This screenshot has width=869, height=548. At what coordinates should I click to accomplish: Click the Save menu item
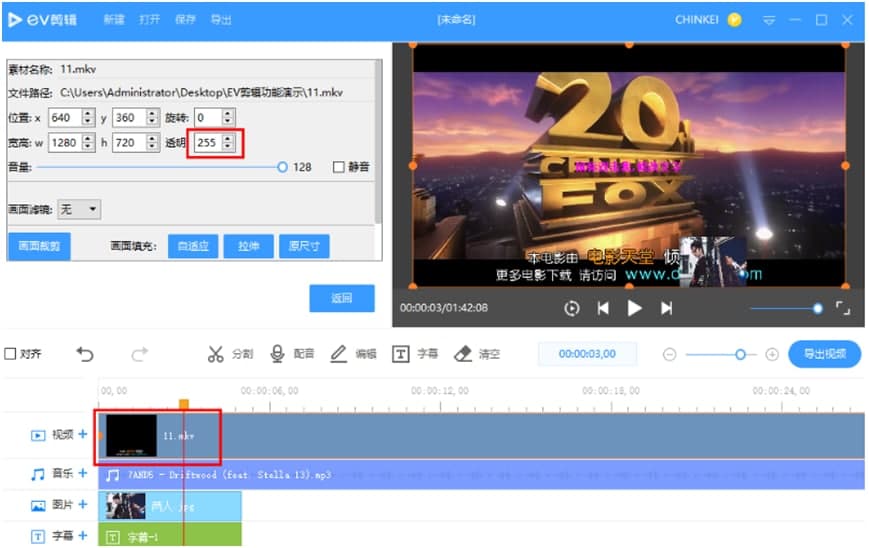click(x=185, y=20)
